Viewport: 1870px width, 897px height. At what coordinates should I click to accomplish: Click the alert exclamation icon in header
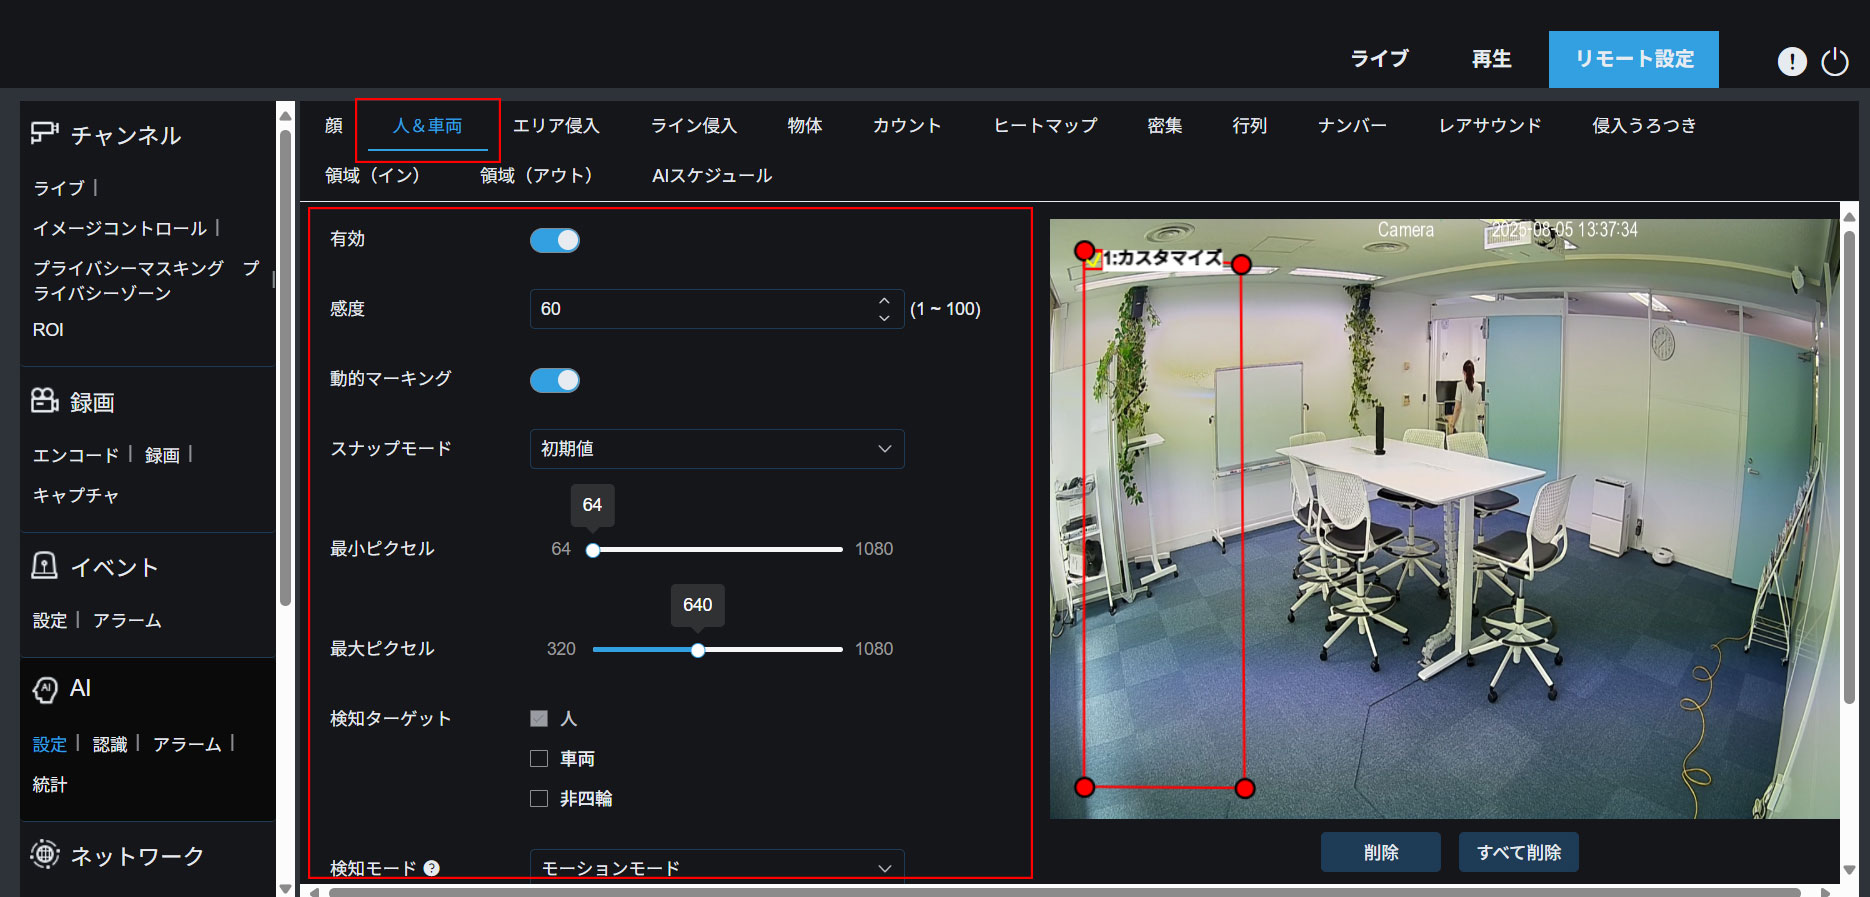click(1791, 61)
